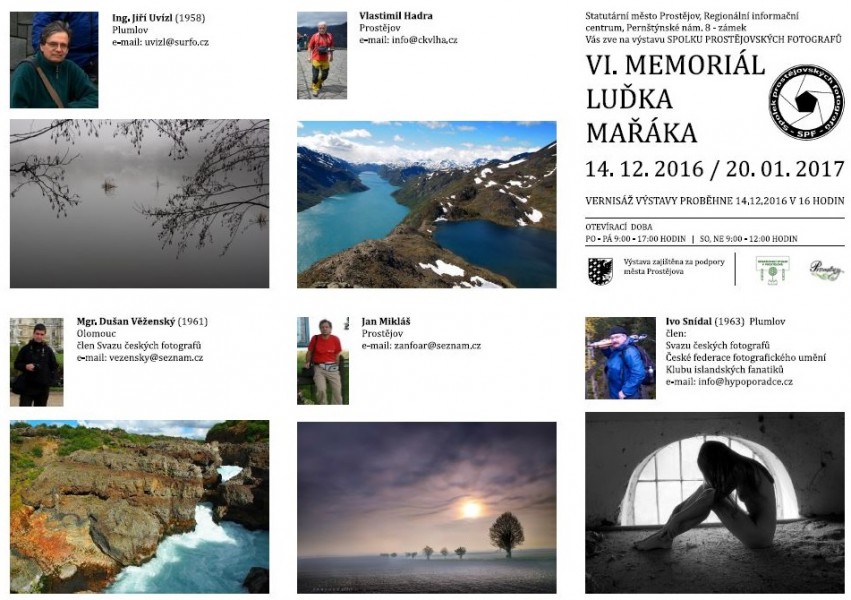Click the cursive signature logo beside the tree logo
The width and height of the screenshot is (851, 600).
click(825, 270)
